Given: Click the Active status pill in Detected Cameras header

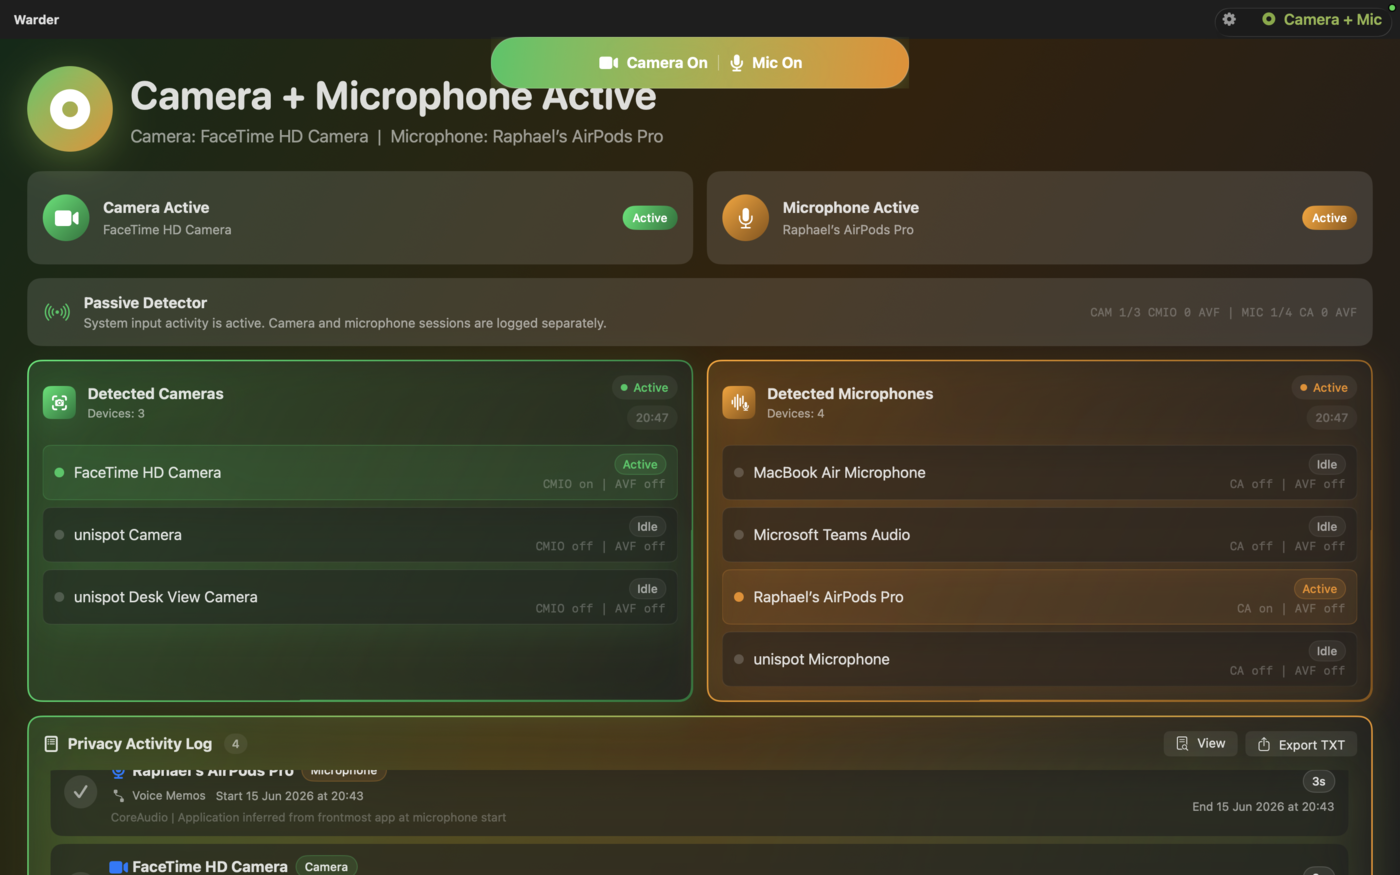Looking at the screenshot, I should click(645, 388).
